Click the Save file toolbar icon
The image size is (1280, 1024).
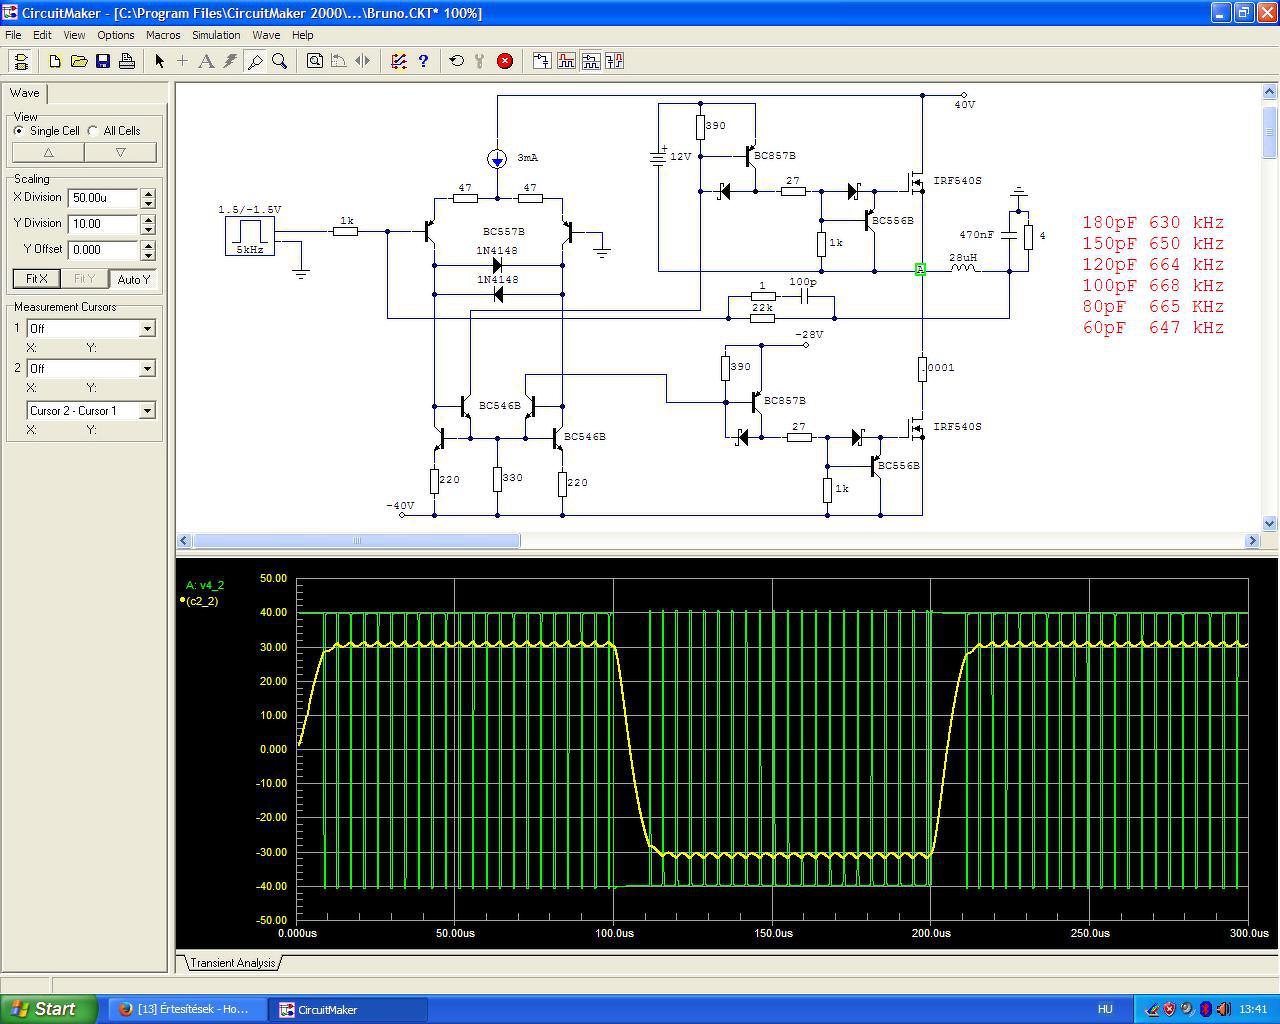(103, 61)
